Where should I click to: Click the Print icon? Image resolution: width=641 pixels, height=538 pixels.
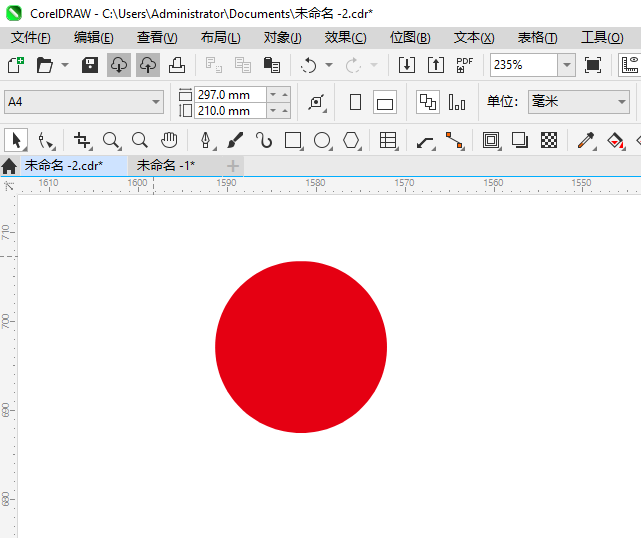point(177,65)
